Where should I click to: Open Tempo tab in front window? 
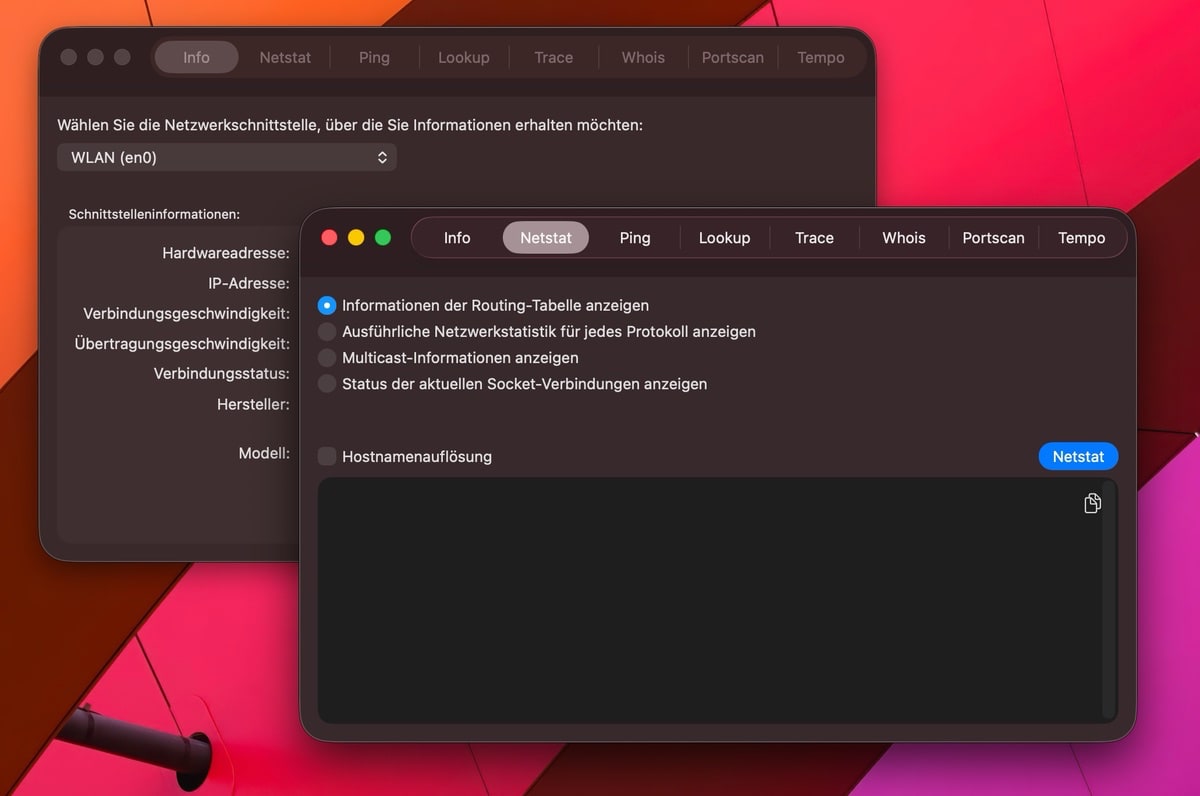point(1081,238)
